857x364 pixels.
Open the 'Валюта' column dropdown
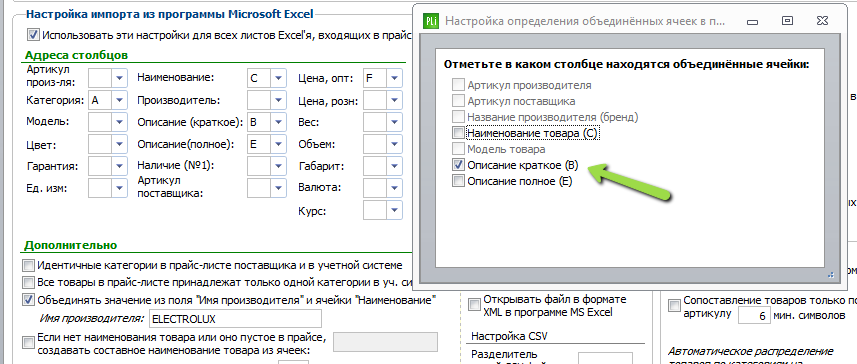(395, 189)
